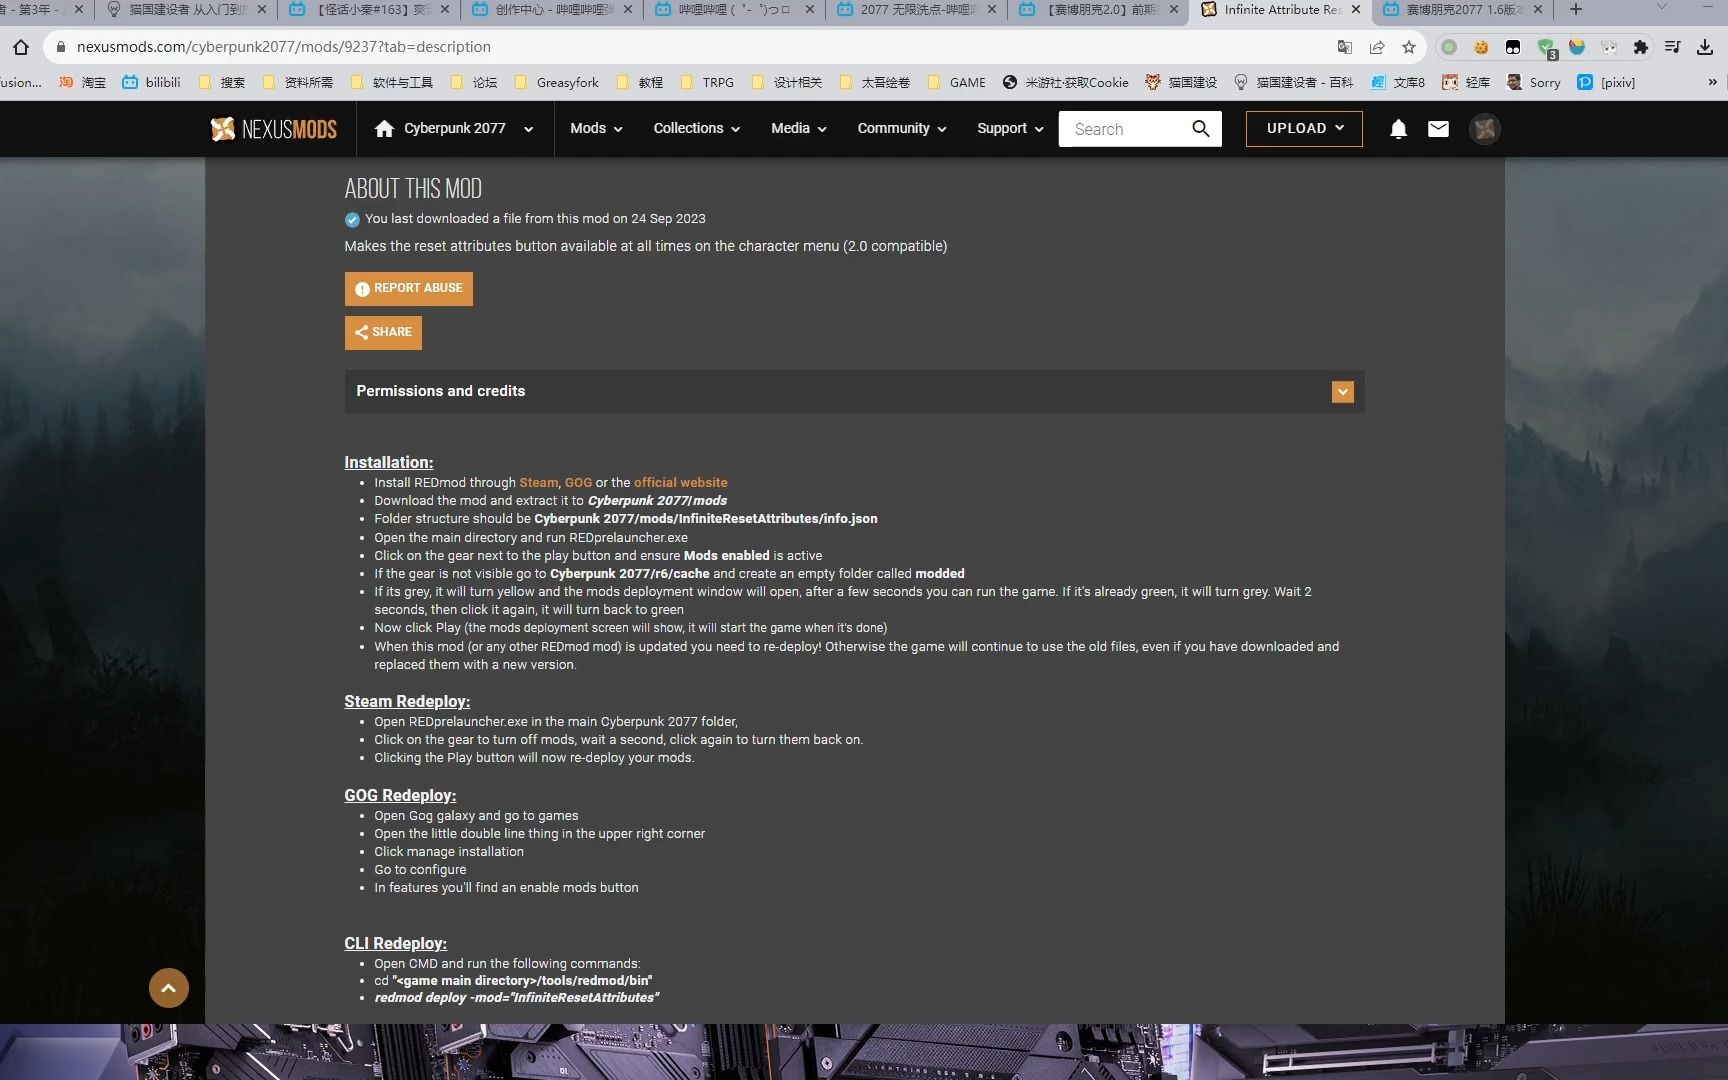This screenshot has height=1080, width=1728.
Task: Switch to the 2077 无限洗点 tab
Action: pos(917,10)
